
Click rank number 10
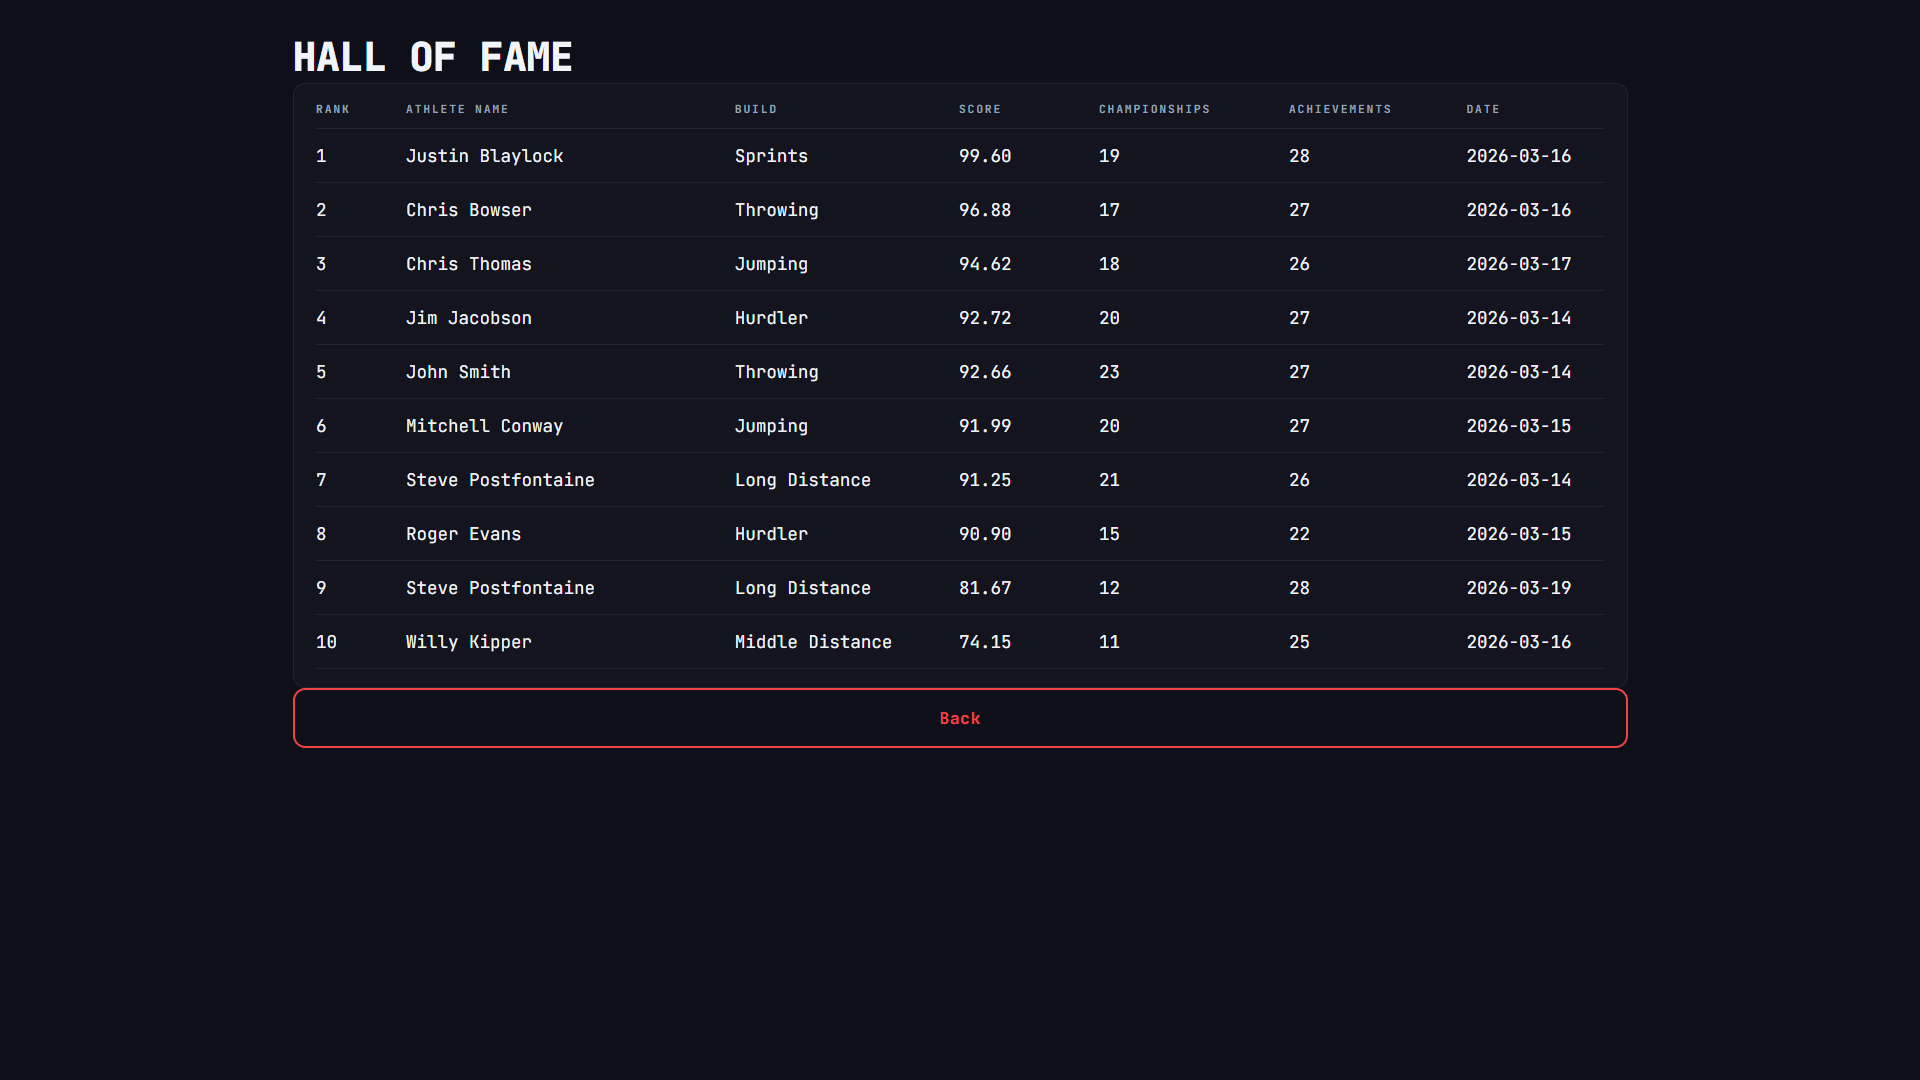click(x=326, y=642)
